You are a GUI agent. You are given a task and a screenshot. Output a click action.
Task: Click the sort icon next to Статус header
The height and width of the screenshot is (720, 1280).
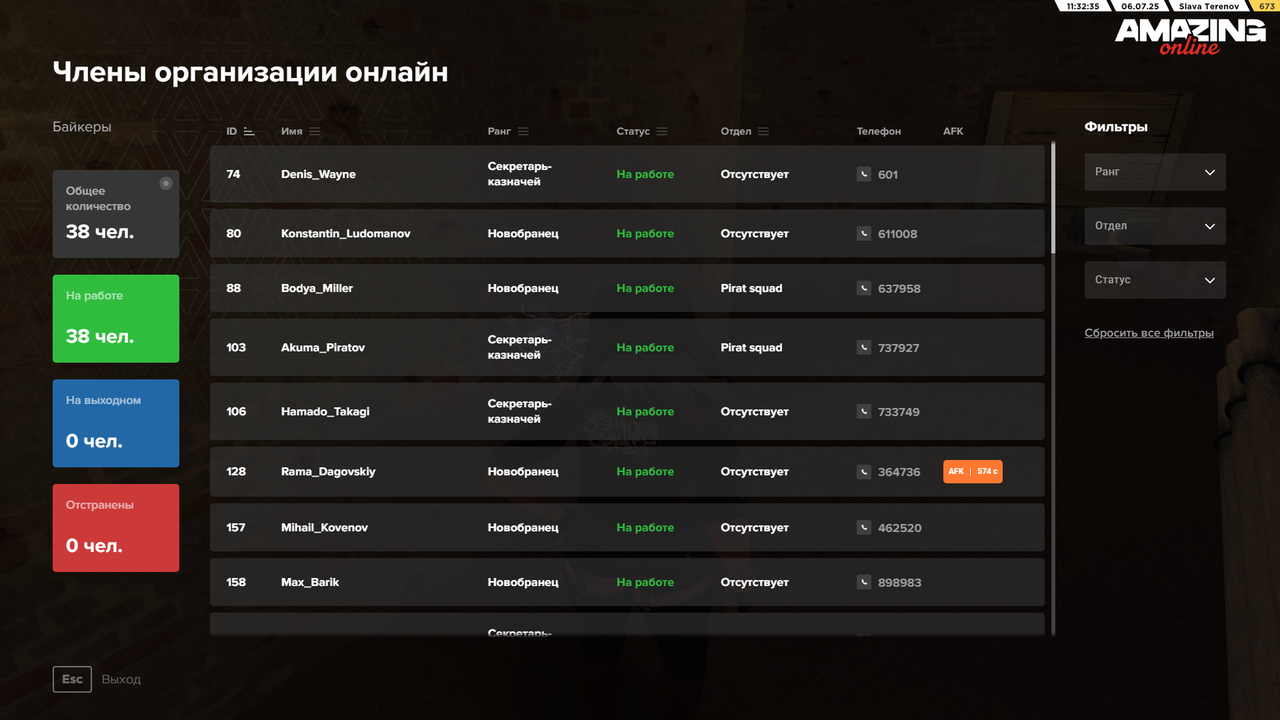tap(661, 131)
